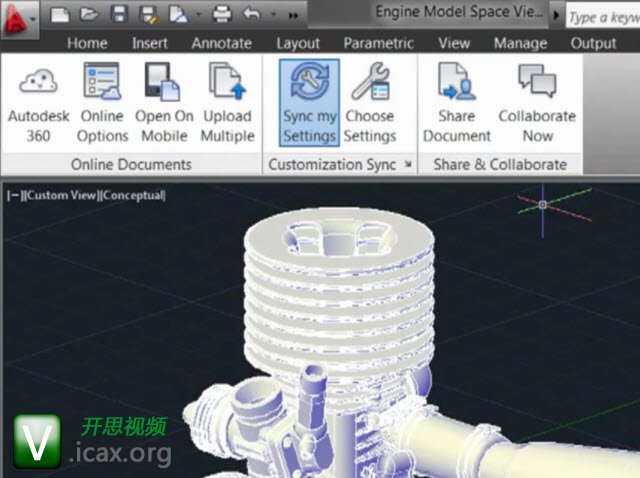The height and width of the screenshot is (478, 640).
Task: Click the Open file folder icon
Action: tap(90, 15)
